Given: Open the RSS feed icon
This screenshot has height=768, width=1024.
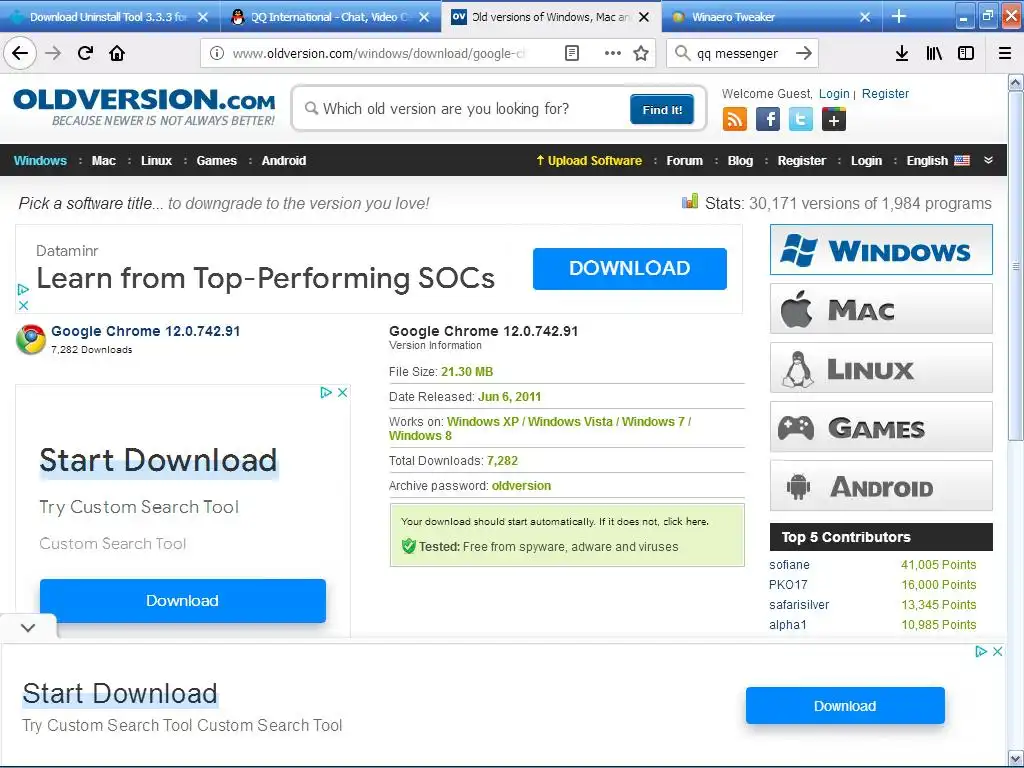Looking at the screenshot, I should point(735,120).
